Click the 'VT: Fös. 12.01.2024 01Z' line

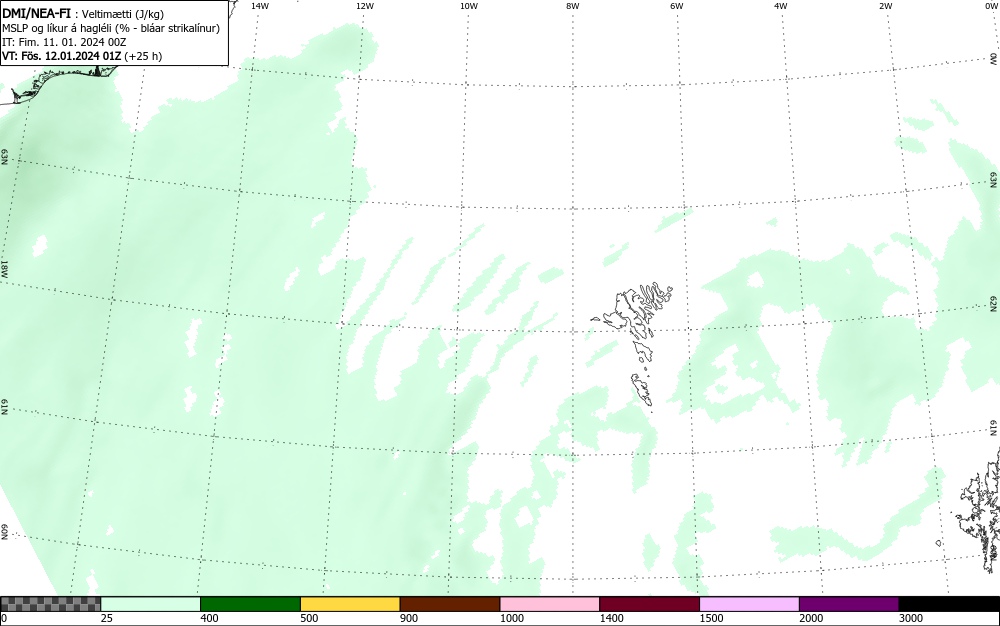(82, 56)
